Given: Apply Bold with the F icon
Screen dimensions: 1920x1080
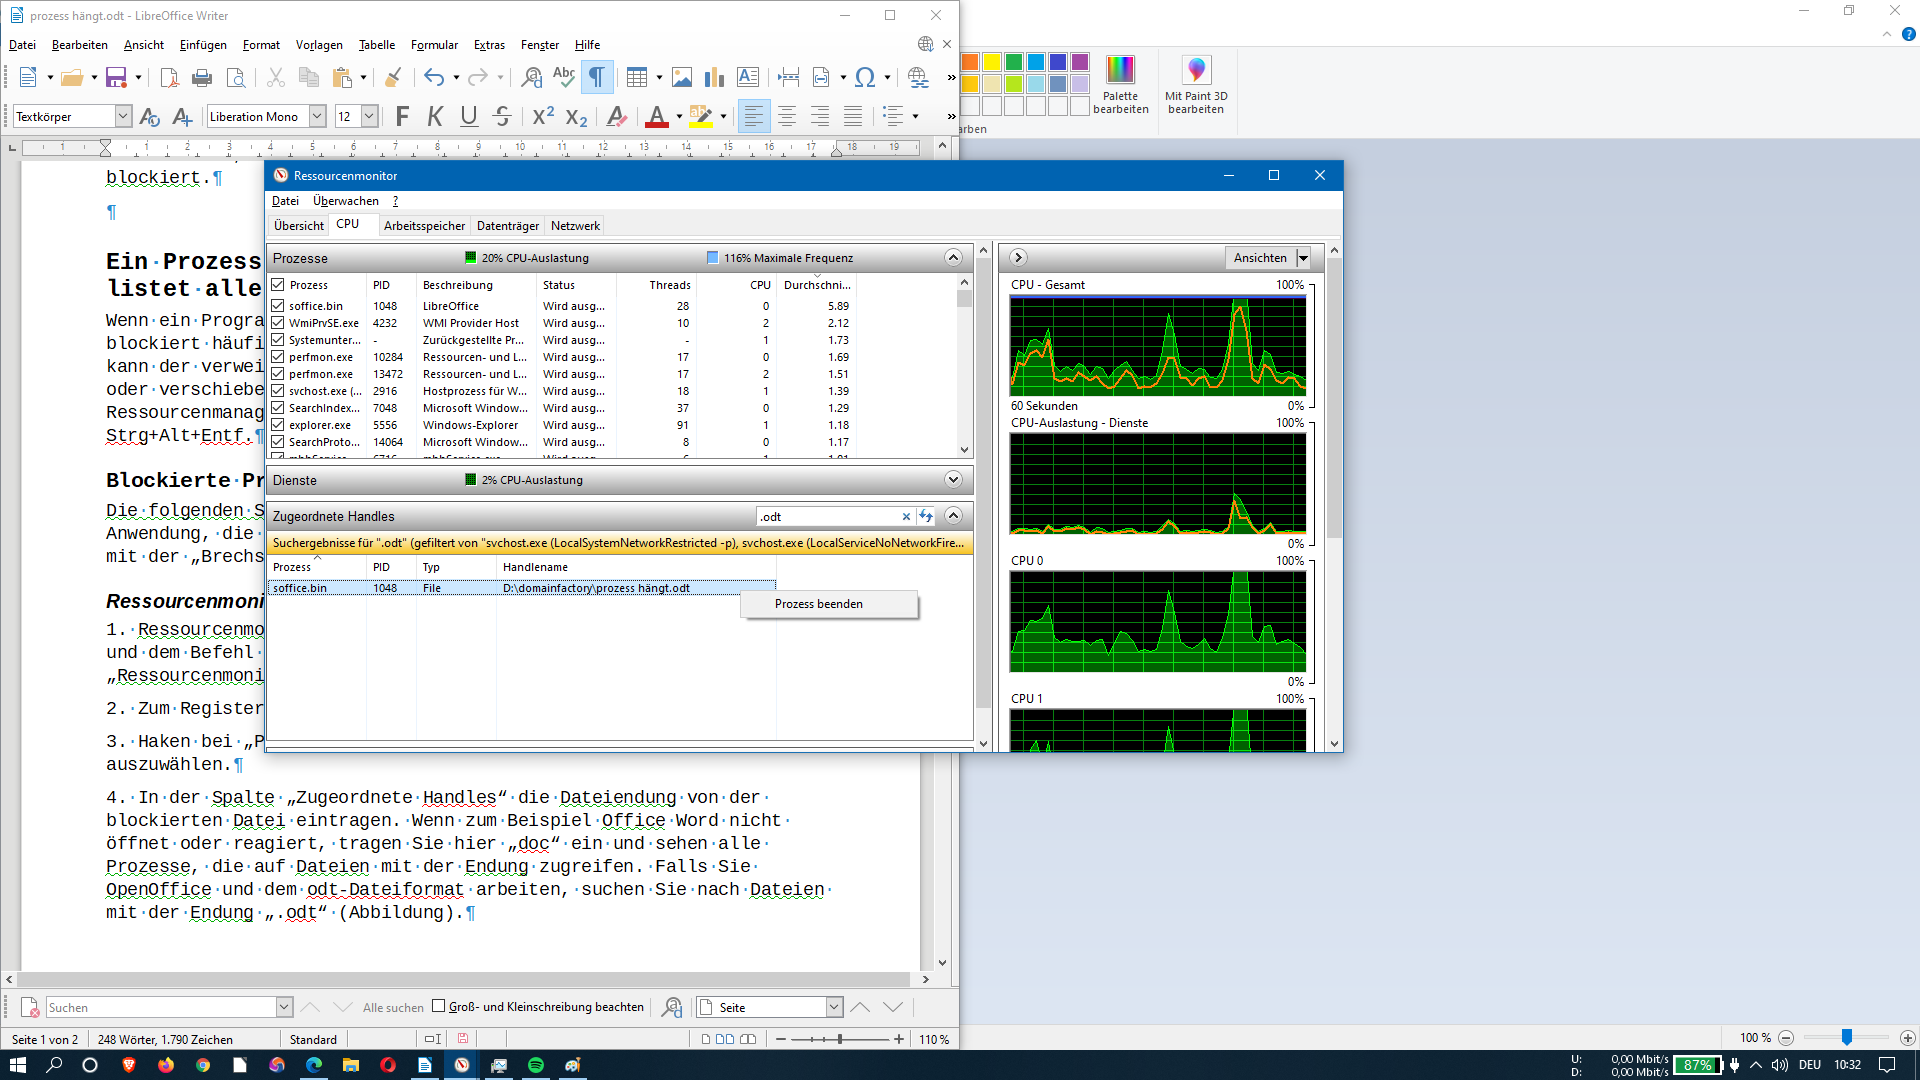Looking at the screenshot, I should tap(402, 117).
